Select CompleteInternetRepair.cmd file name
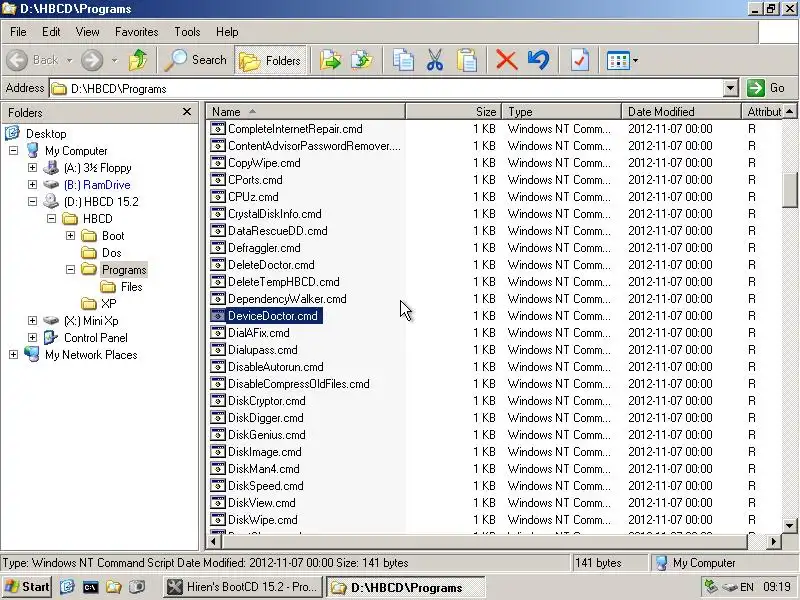The width and height of the screenshot is (800, 600). (295, 129)
